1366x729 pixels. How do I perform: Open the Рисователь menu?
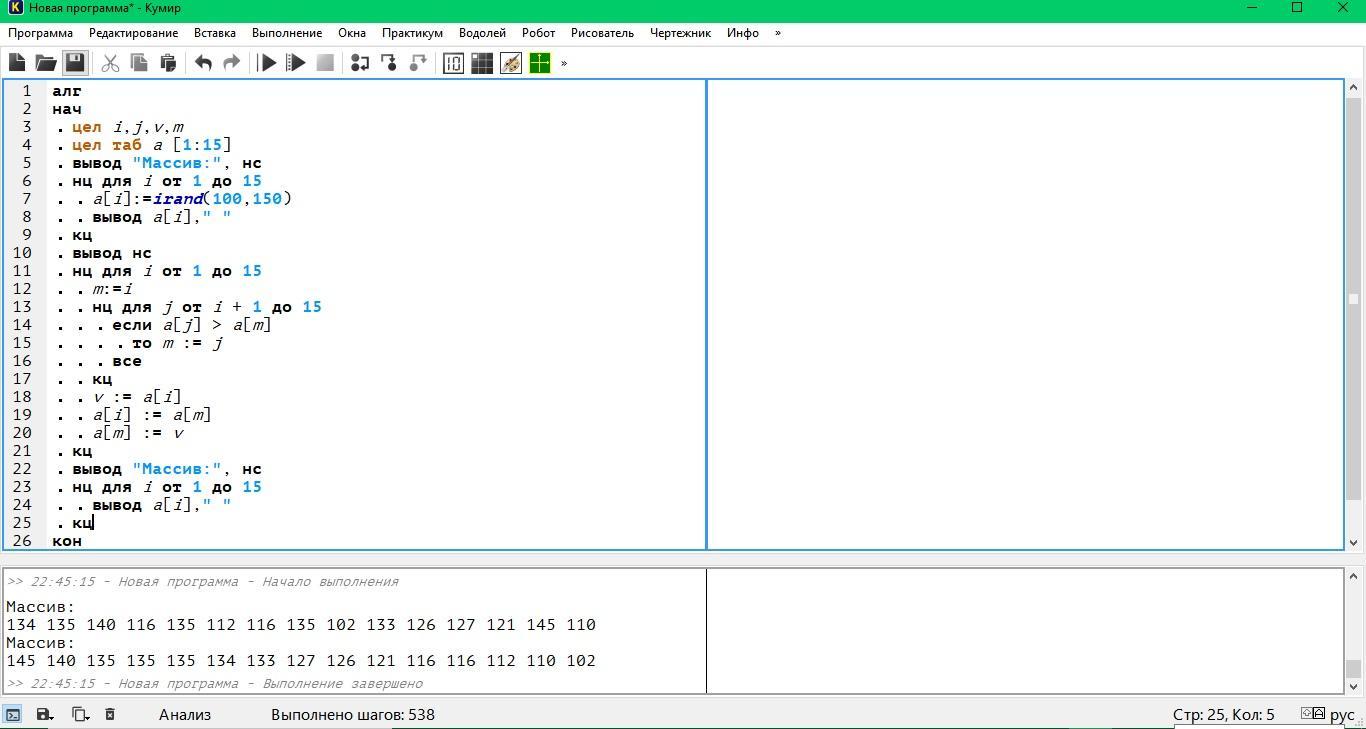(602, 33)
